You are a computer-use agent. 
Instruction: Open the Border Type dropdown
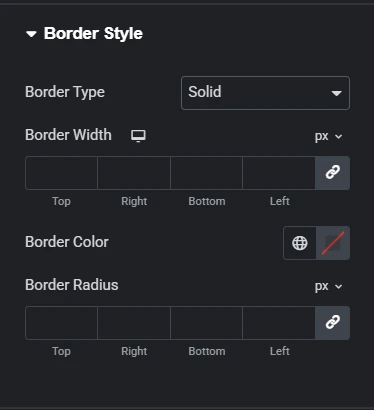pyautogui.click(x=265, y=93)
